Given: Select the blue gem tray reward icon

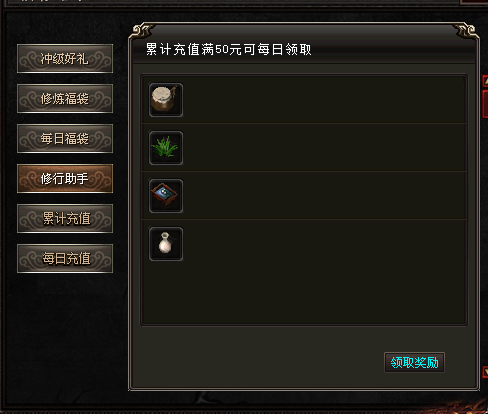Looking at the screenshot, I should pyautogui.click(x=166, y=196).
